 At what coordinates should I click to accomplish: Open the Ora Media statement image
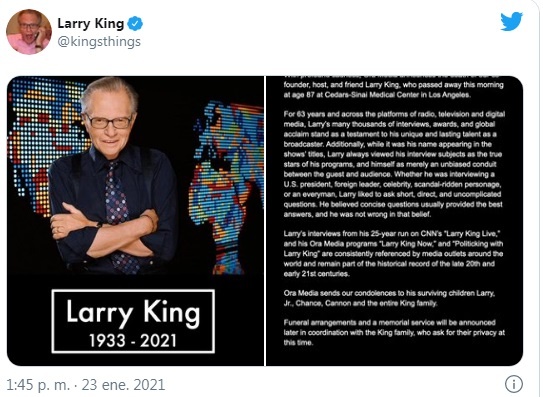394,221
